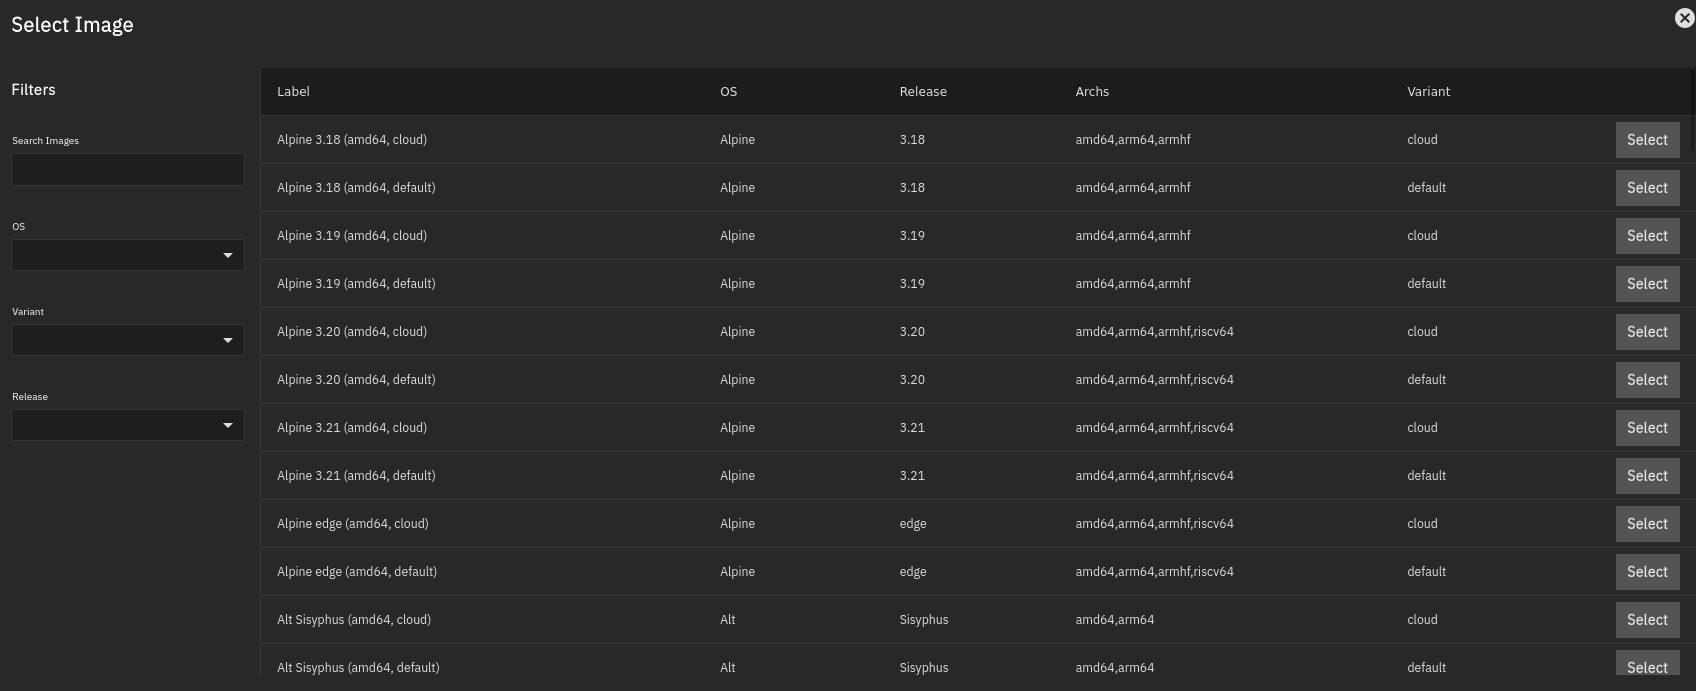
Task: Click Variant cell default in Alpine 3.19 row
Action: pyautogui.click(x=1427, y=284)
